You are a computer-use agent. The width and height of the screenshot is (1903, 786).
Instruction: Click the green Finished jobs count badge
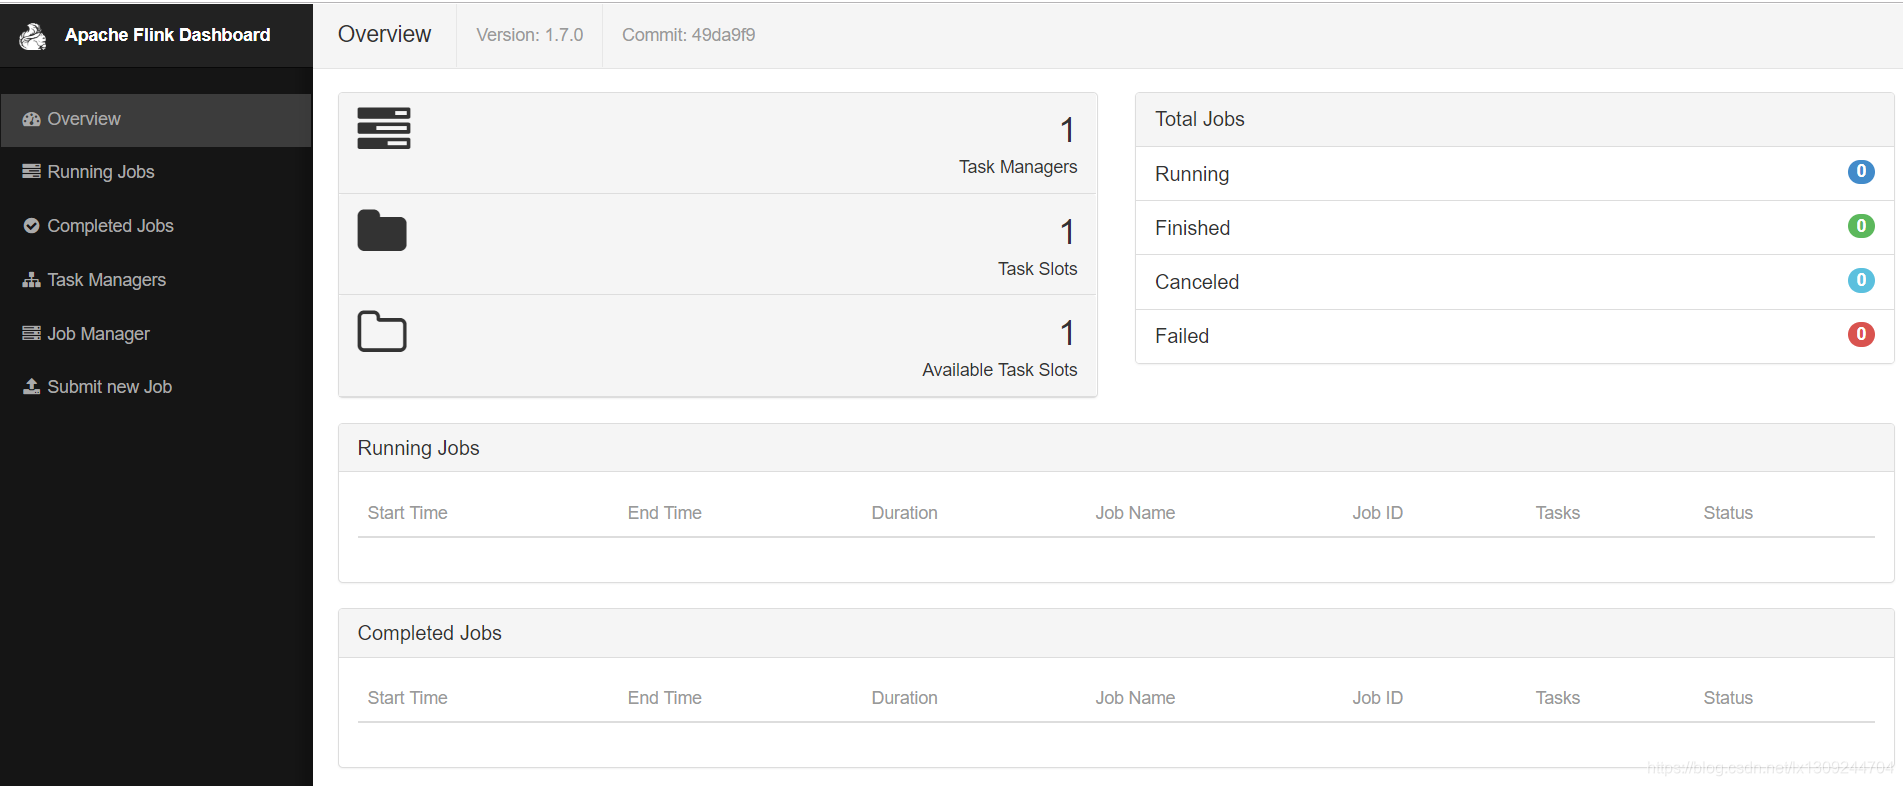tap(1860, 226)
